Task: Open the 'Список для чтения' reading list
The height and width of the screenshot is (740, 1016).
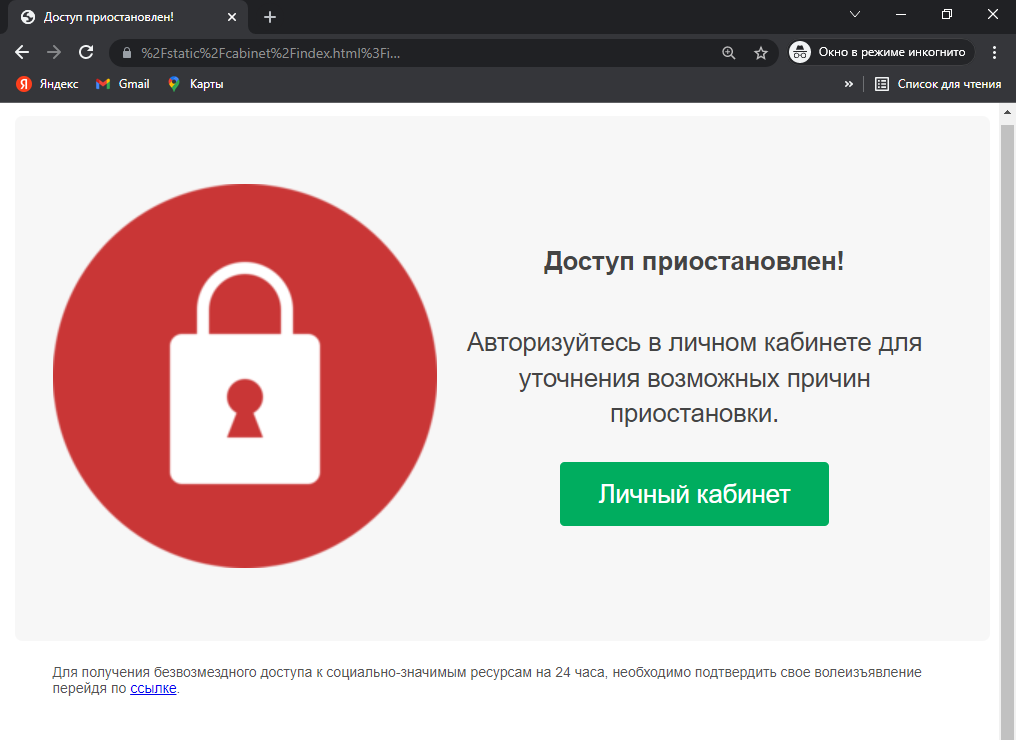Action: point(938,84)
